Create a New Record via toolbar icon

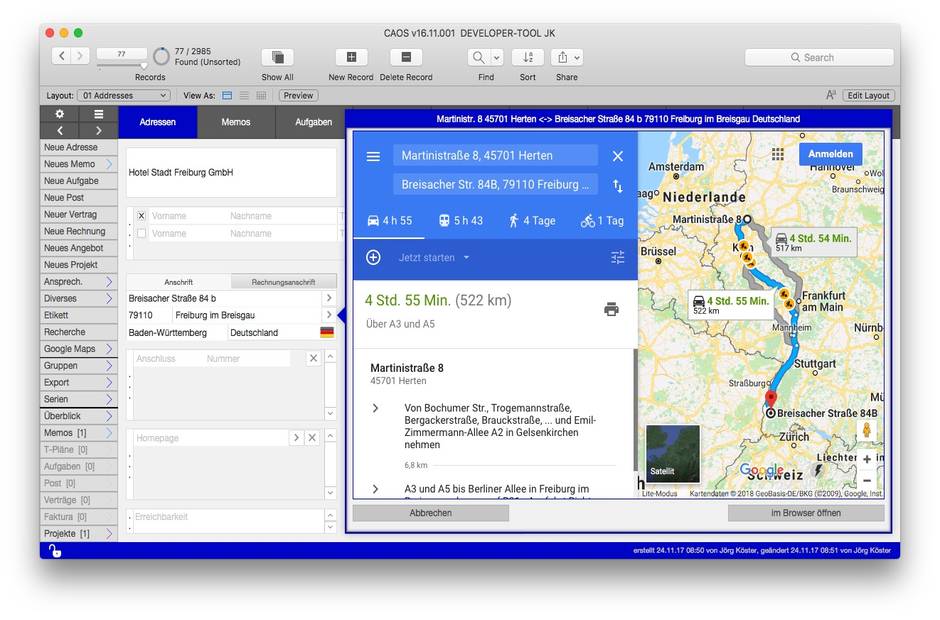pos(351,58)
